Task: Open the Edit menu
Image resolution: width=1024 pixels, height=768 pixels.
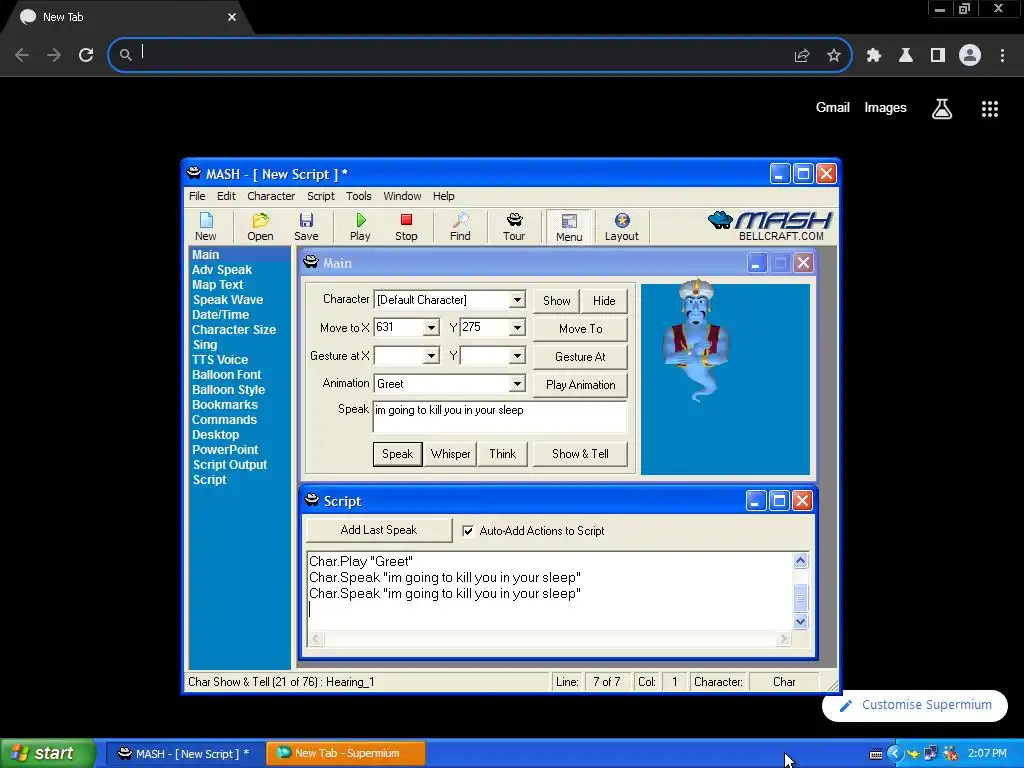Action: [226, 196]
